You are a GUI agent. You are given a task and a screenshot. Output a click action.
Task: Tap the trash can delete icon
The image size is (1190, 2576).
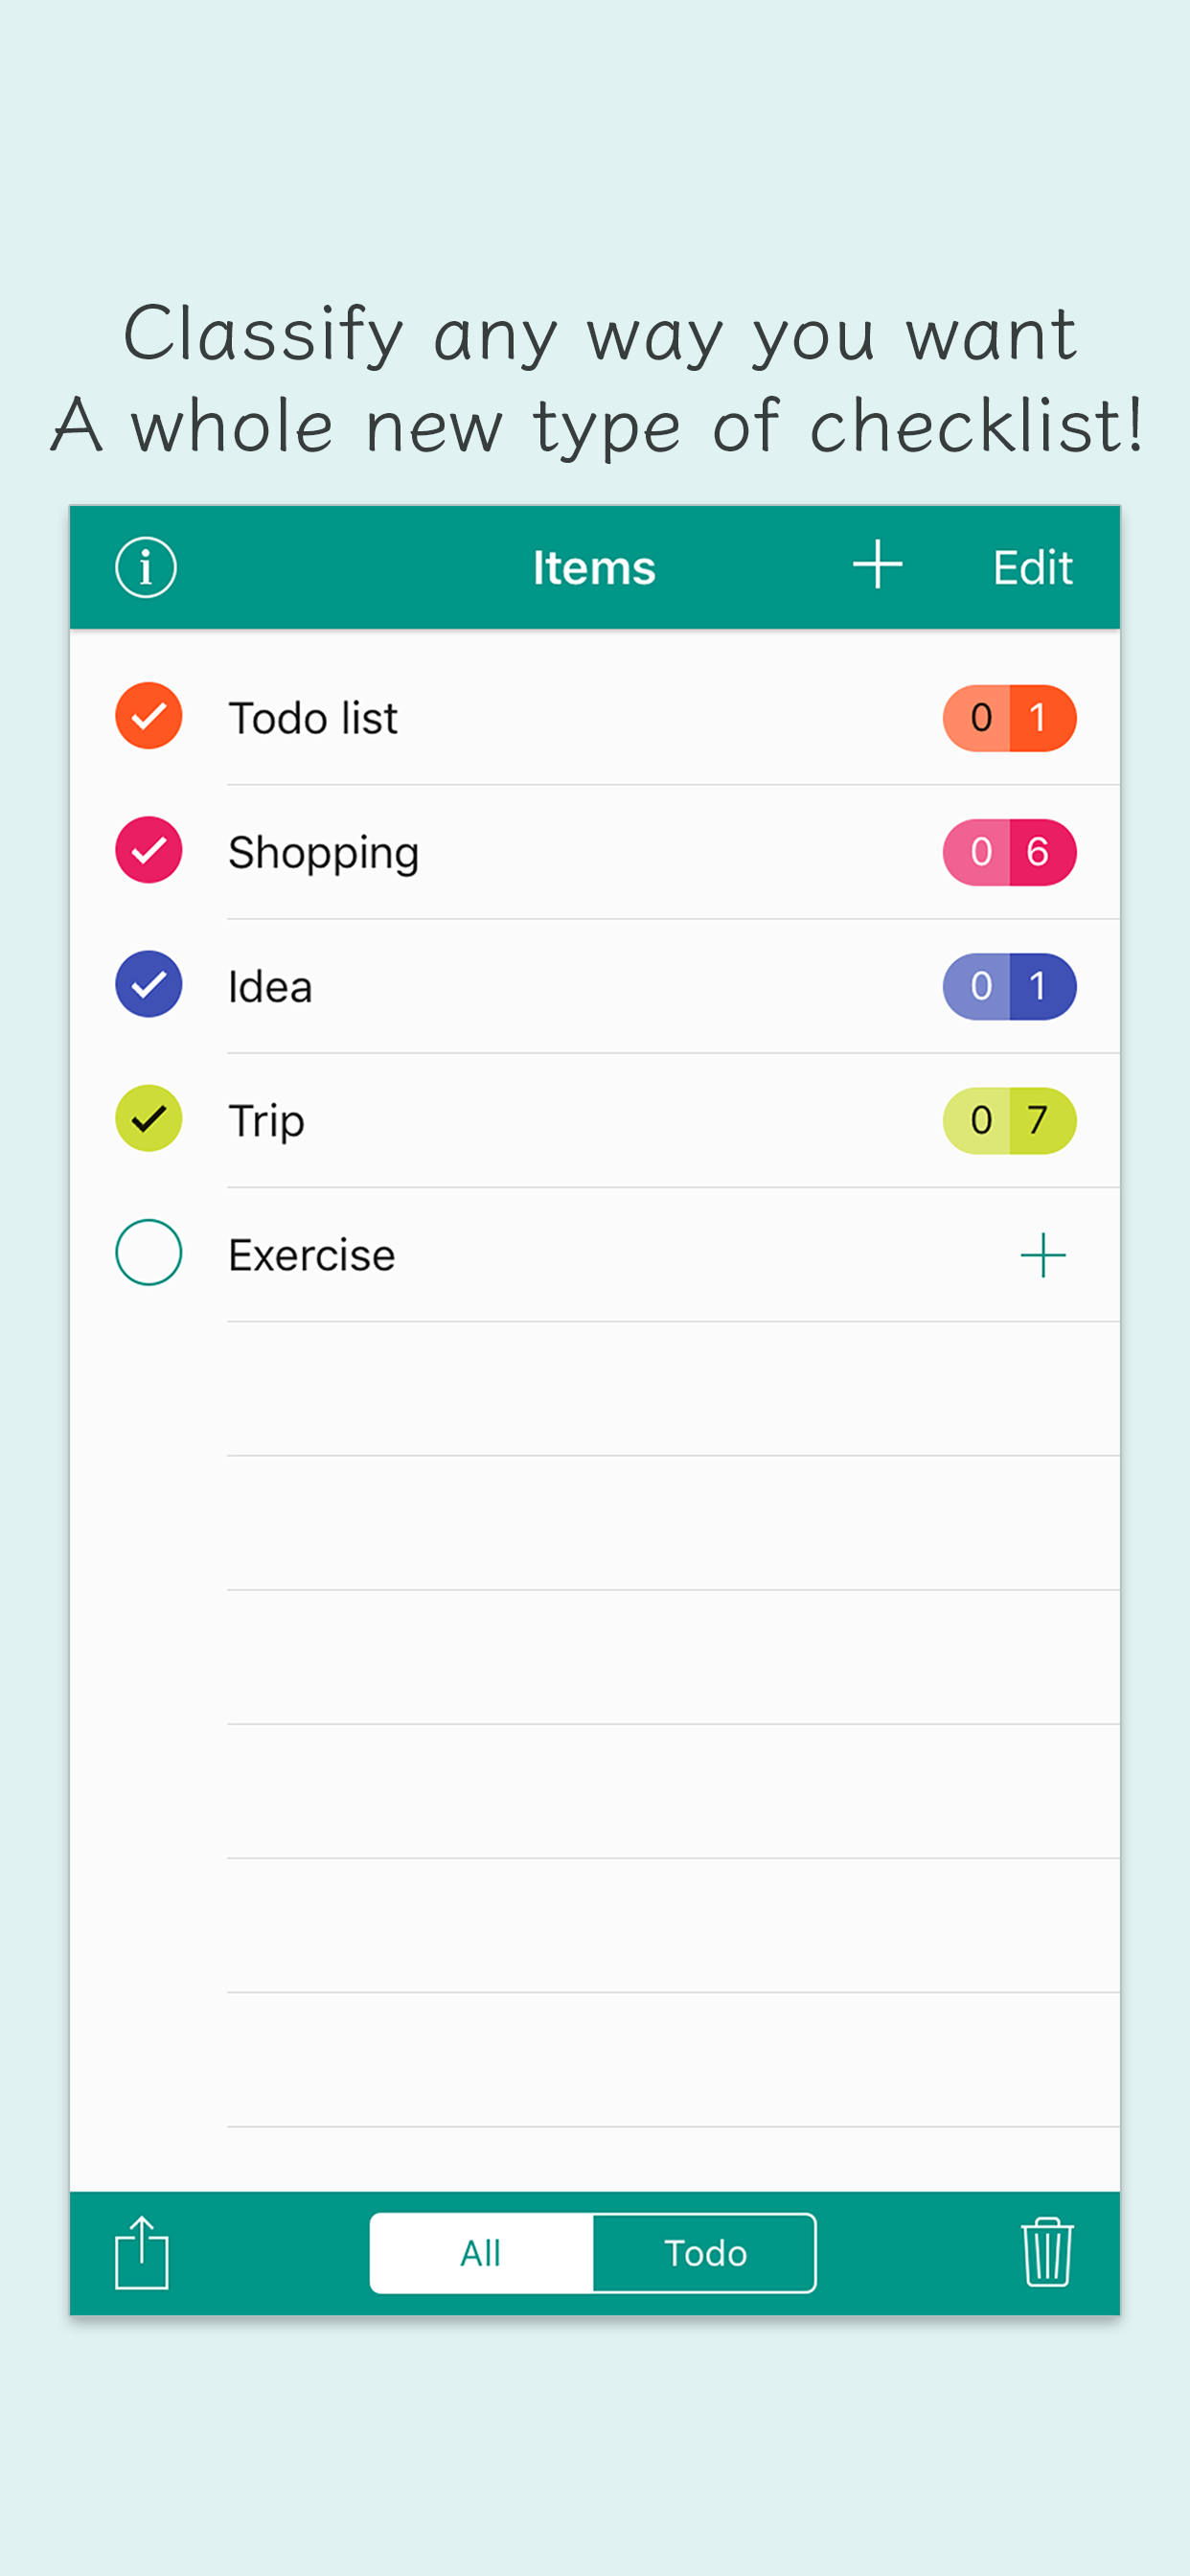pos(1047,2252)
